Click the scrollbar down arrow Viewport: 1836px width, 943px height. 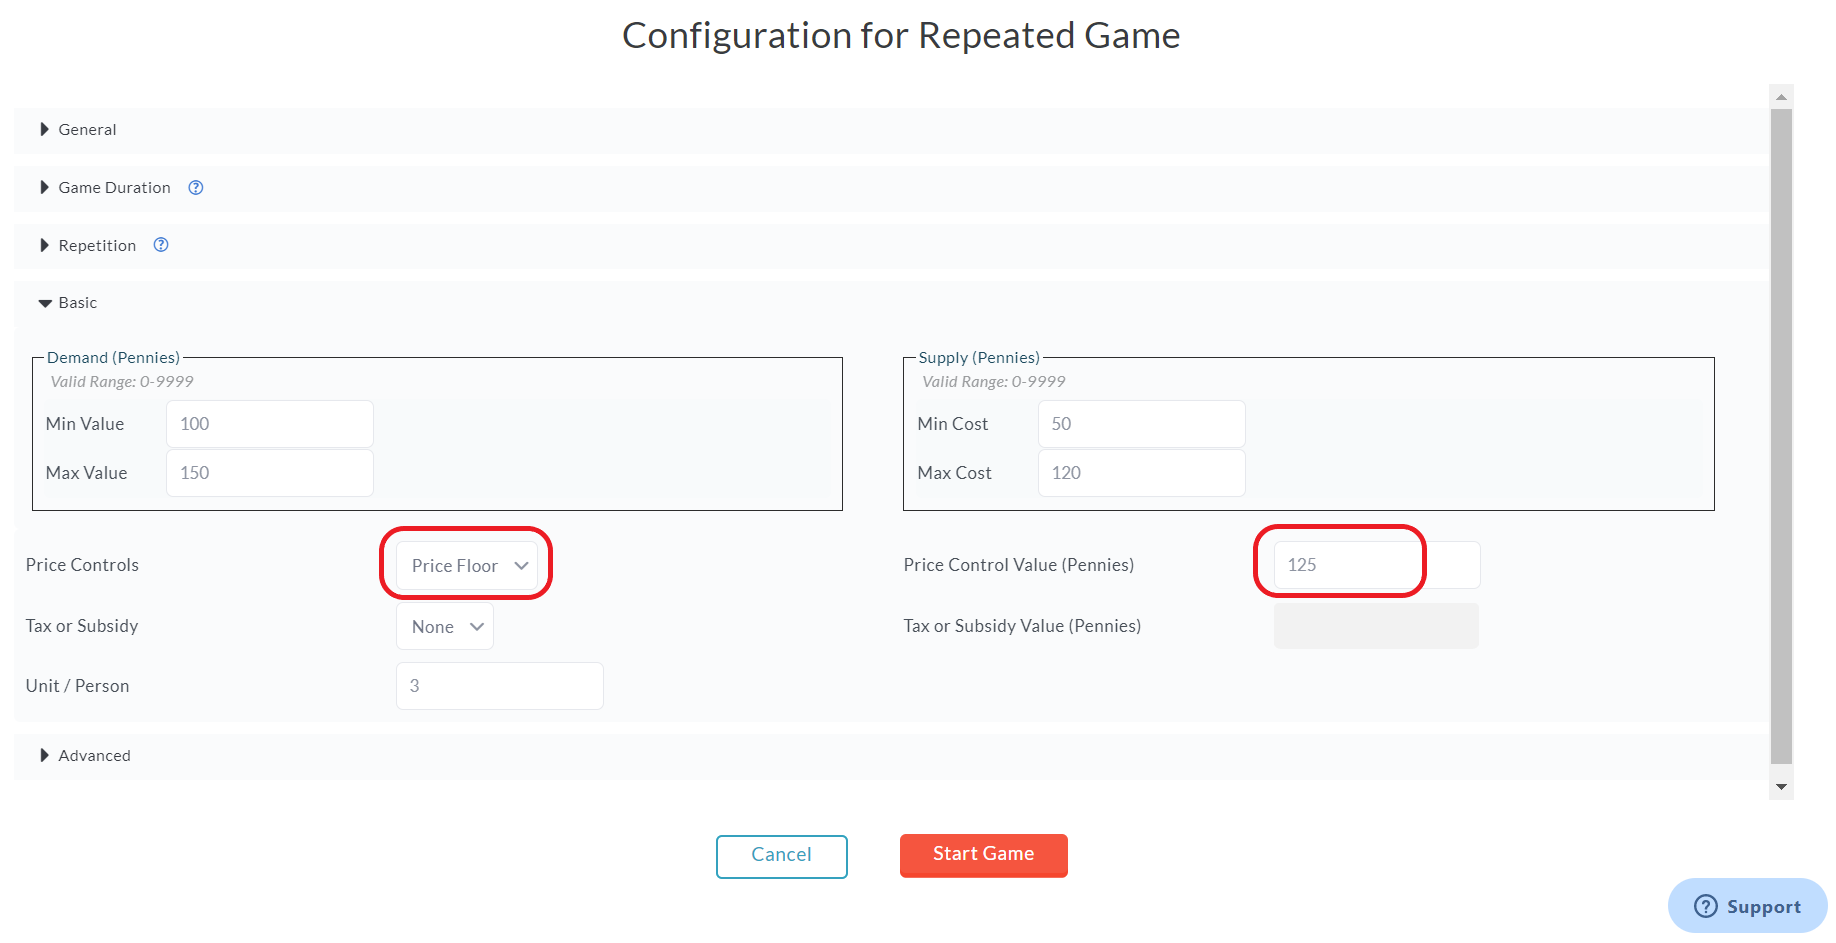click(1781, 787)
